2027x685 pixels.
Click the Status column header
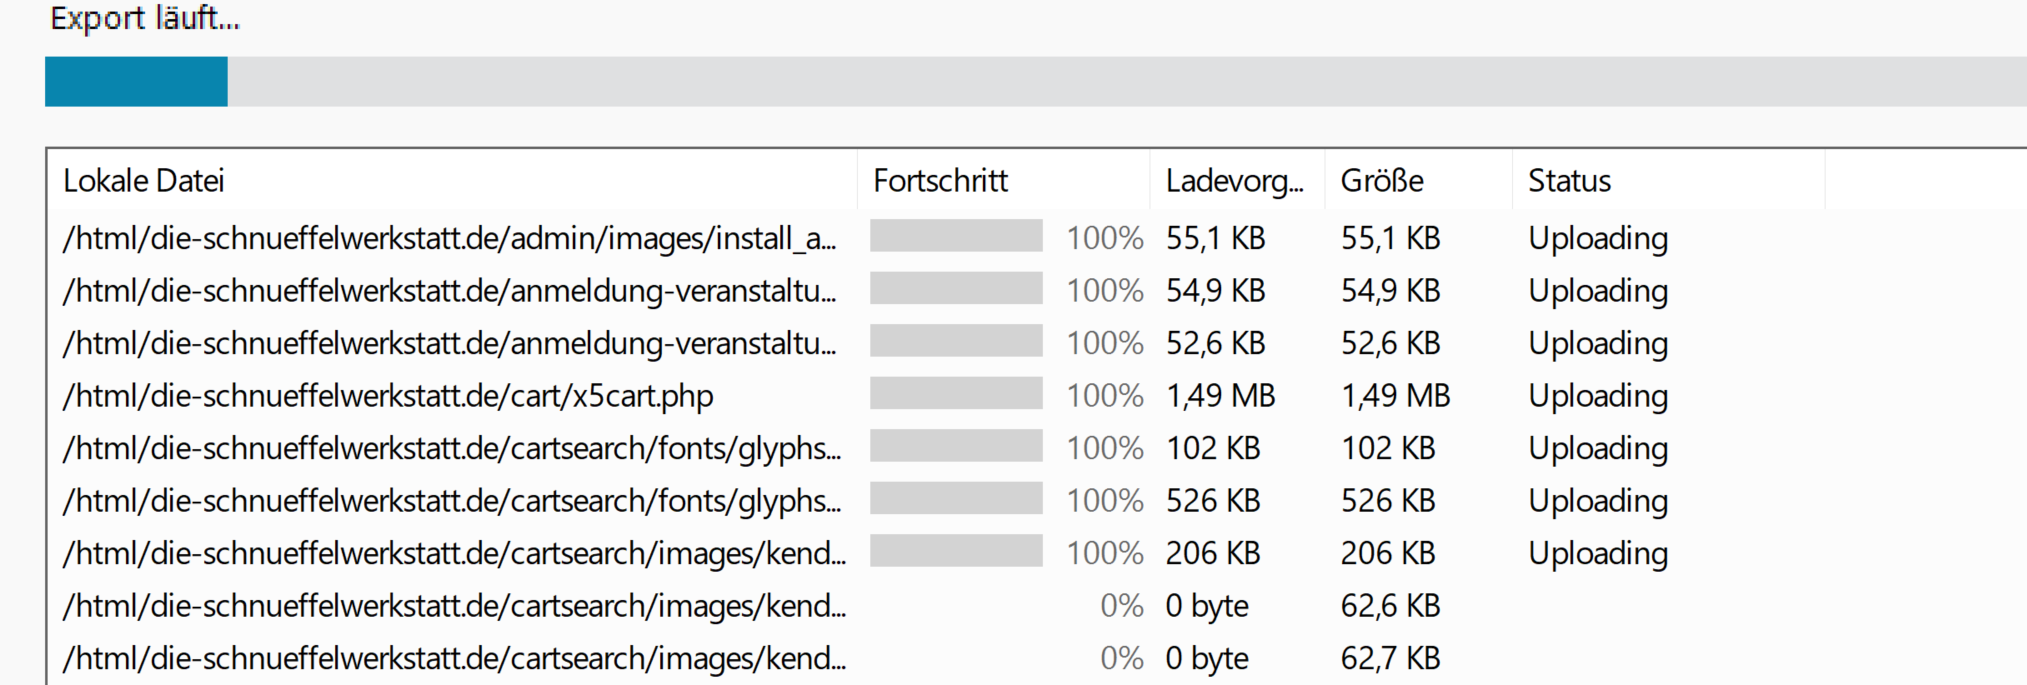pos(1569,181)
